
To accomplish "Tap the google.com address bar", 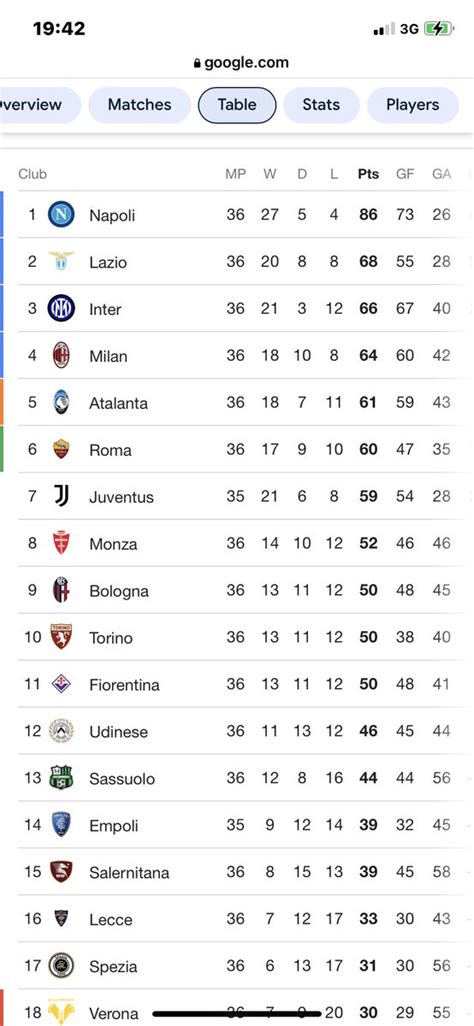I will 241,63.
